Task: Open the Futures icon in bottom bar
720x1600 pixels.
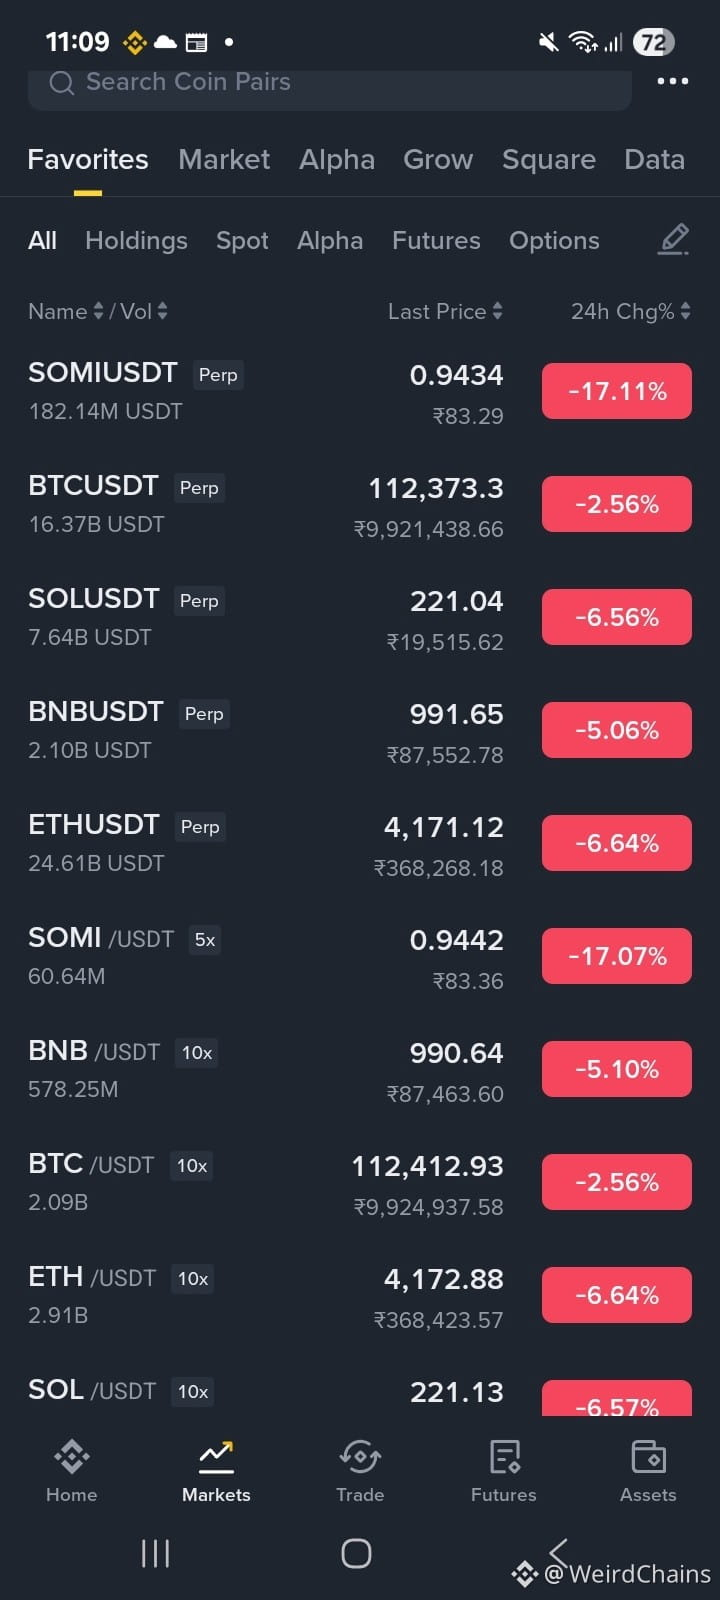Action: coord(504,1457)
